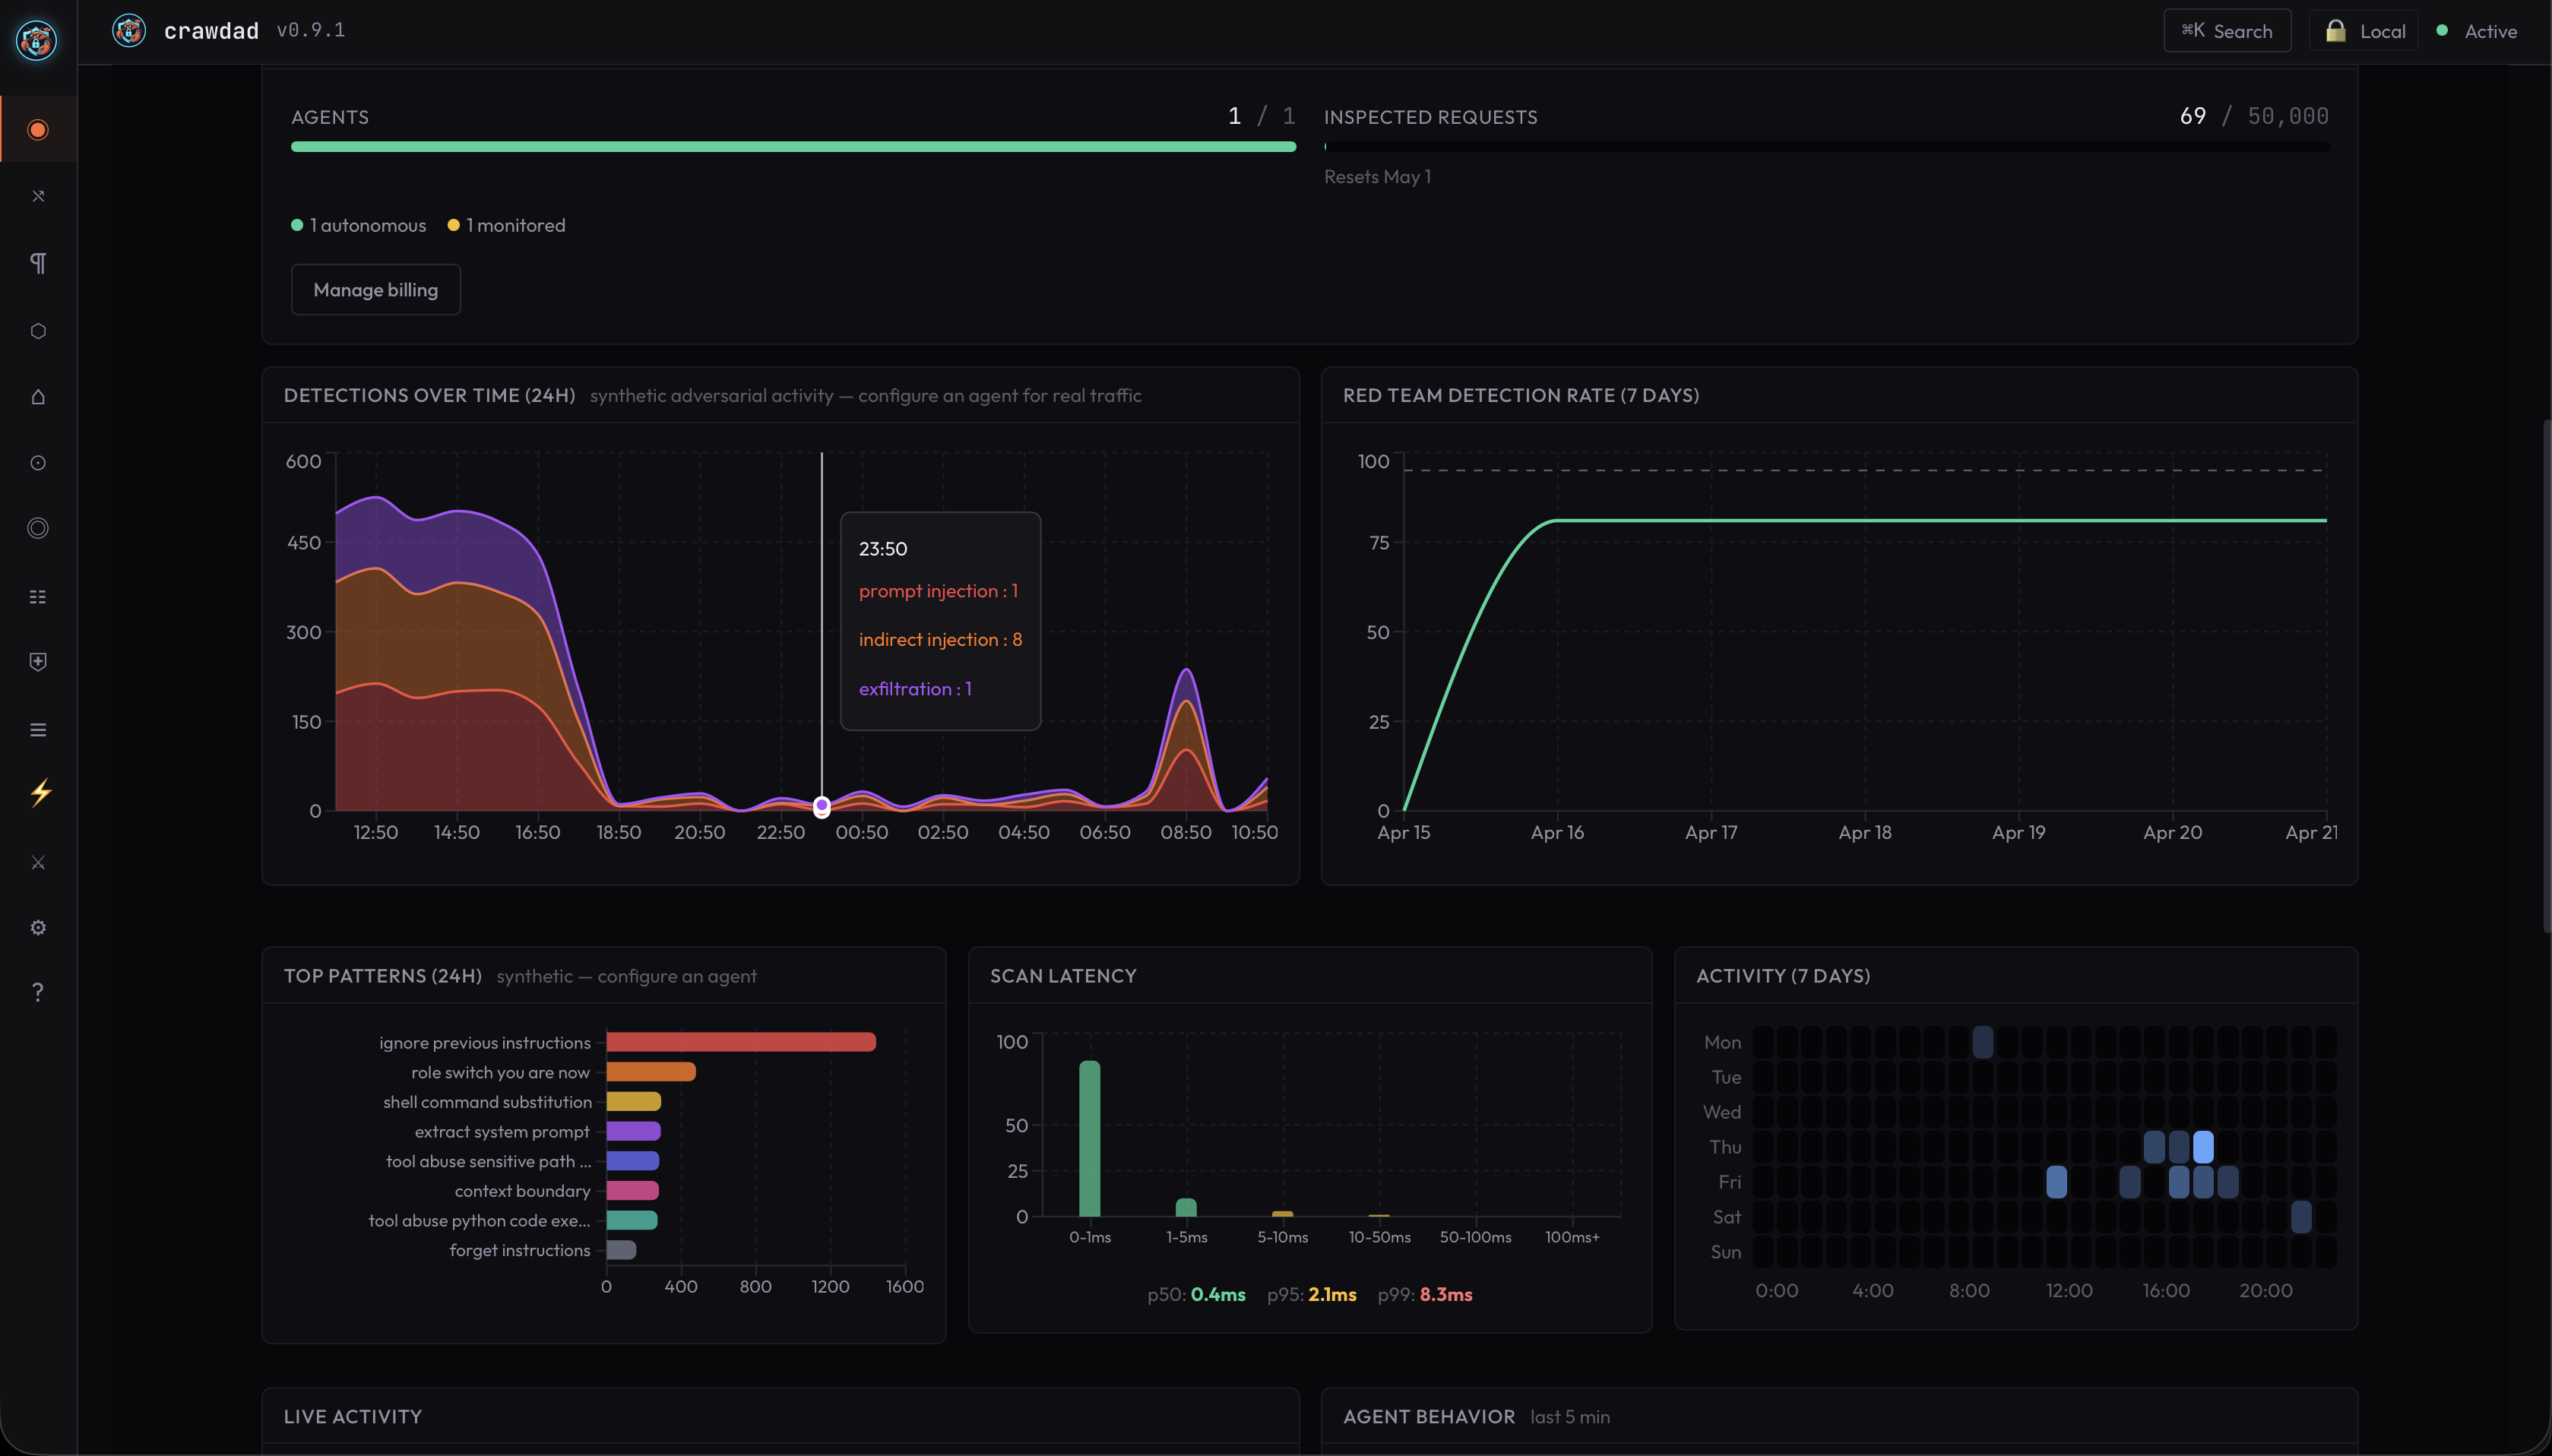Click the highlighted Saturday activity heatmap cell
The width and height of the screenshot is (2552, 1456).
coord(2301,1216)
